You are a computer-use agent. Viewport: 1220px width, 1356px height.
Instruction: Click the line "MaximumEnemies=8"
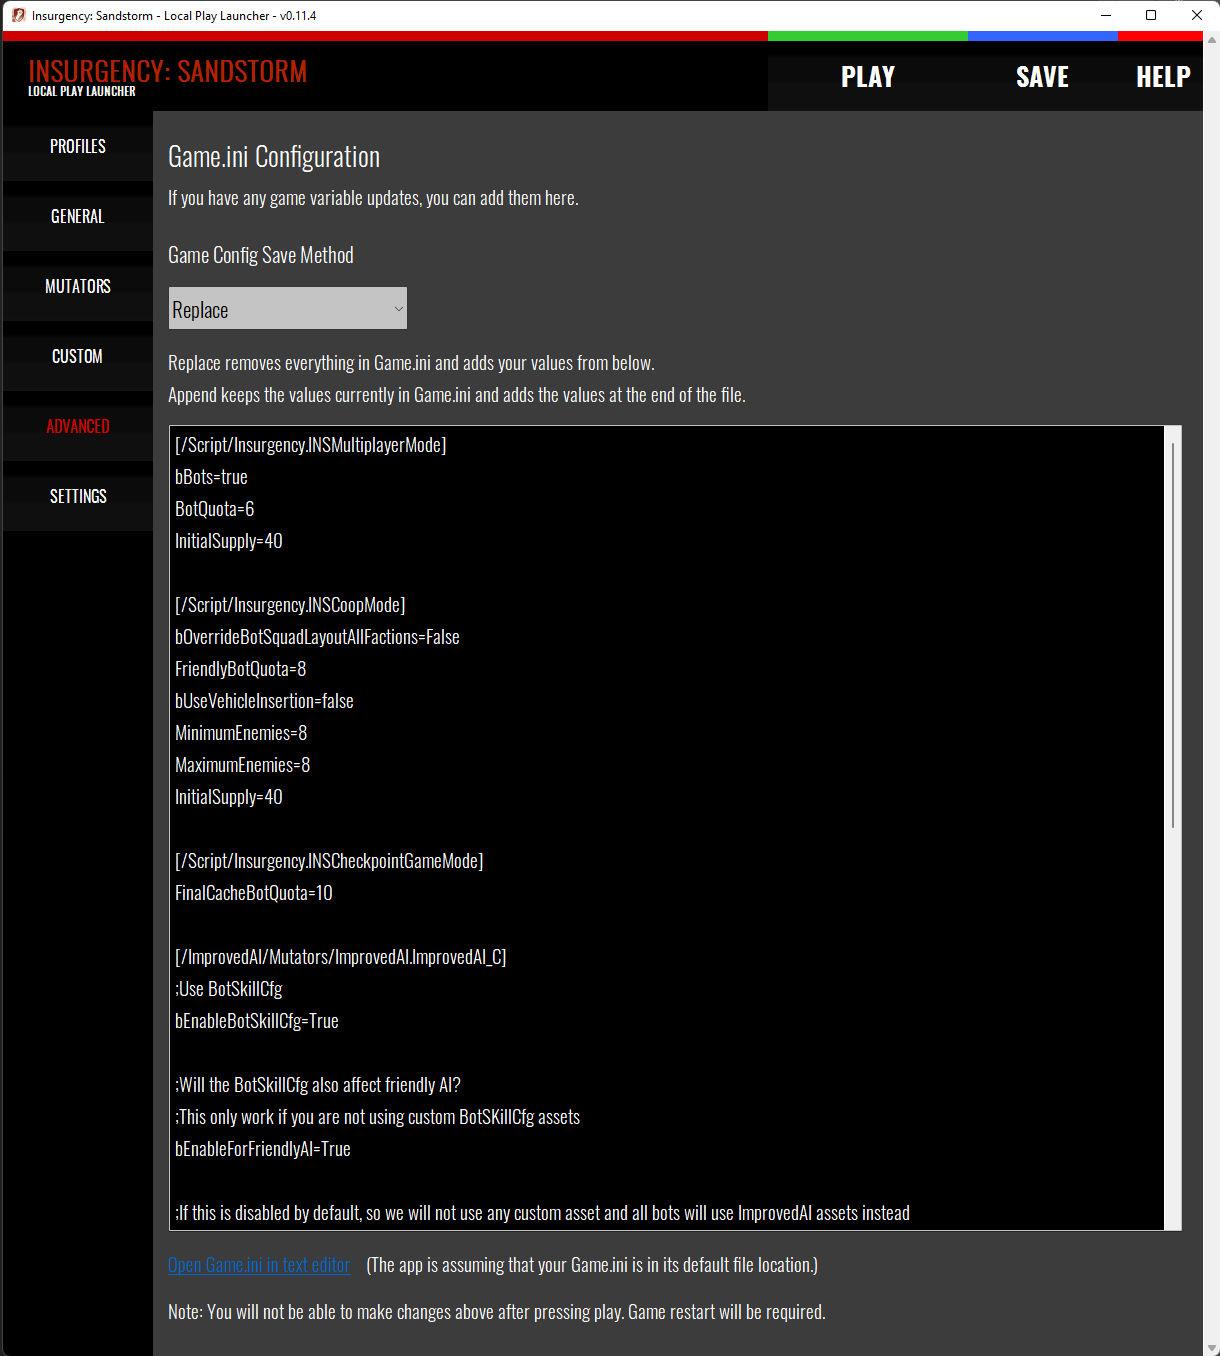tap(242, 765)
